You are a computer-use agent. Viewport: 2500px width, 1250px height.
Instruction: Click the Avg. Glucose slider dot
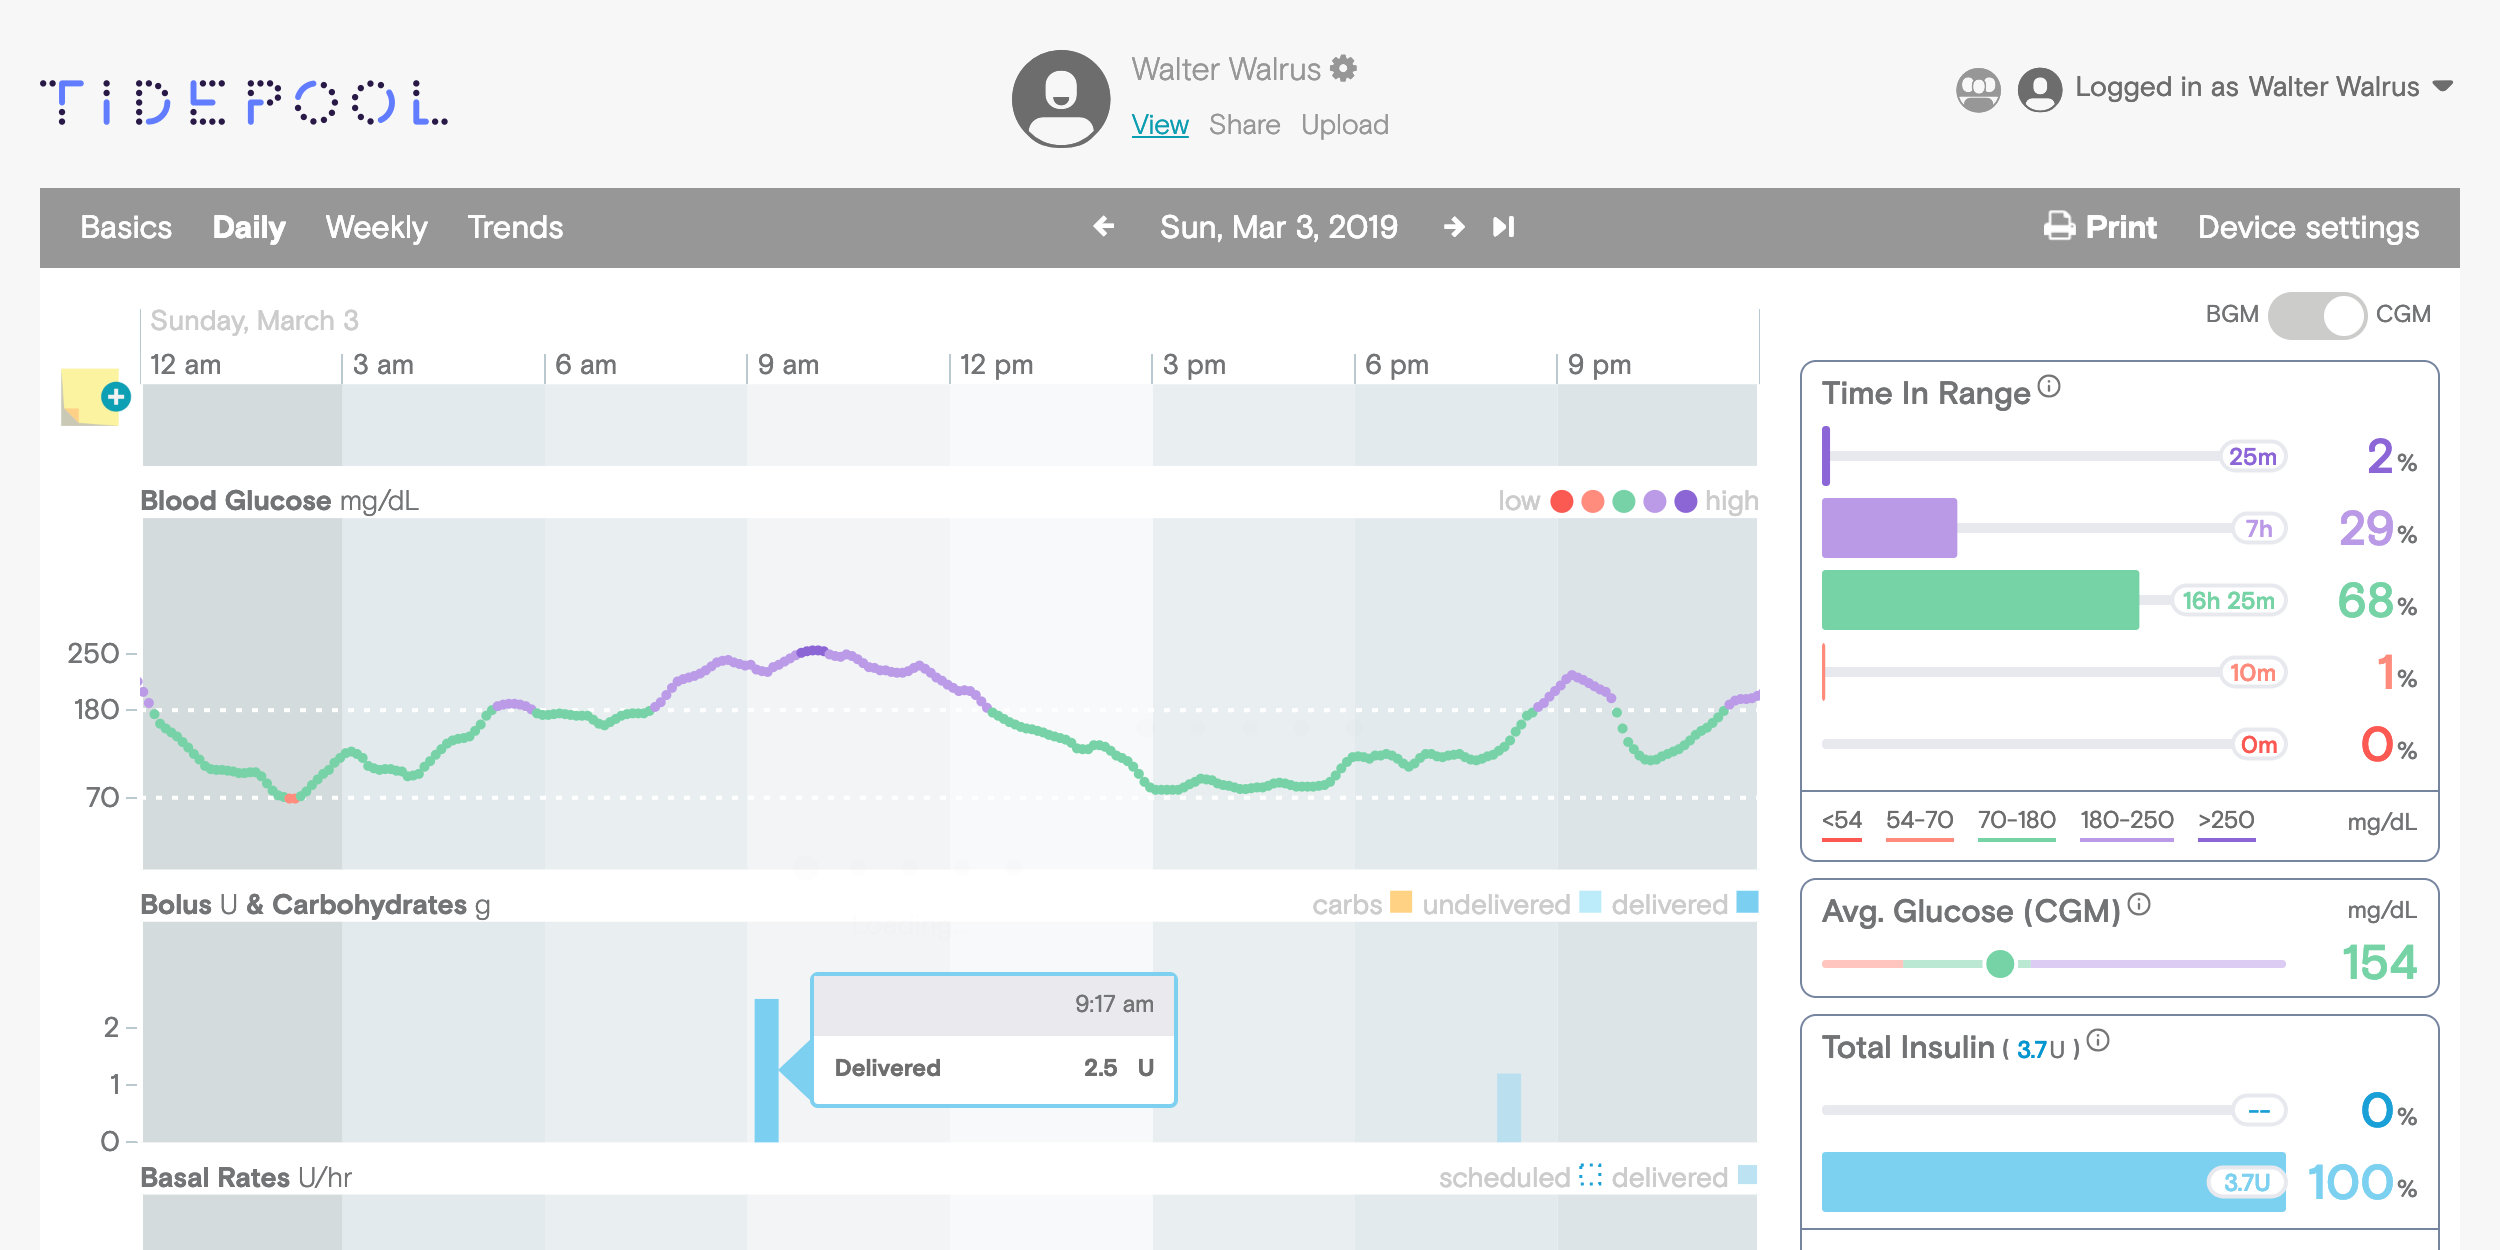(2000, 964)
